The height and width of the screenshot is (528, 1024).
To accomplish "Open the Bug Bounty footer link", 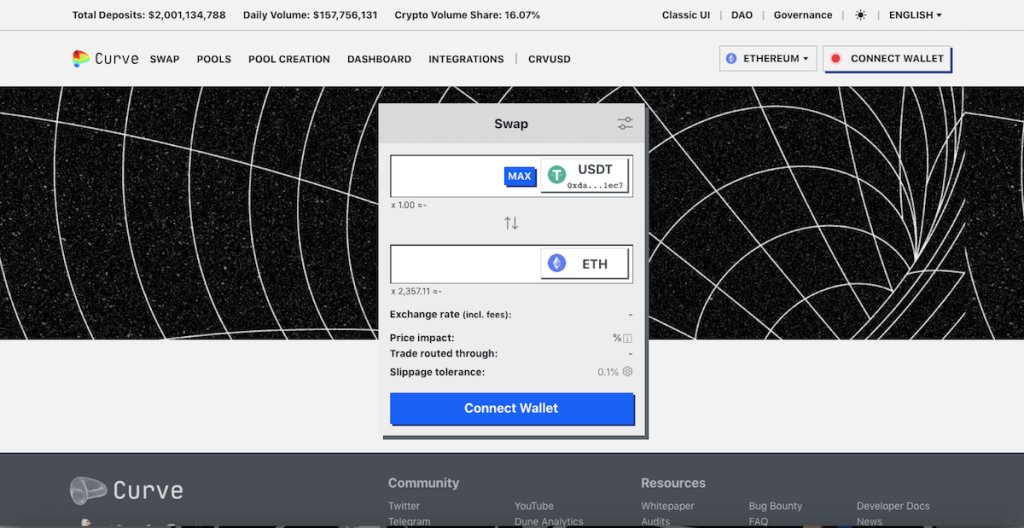I will point(775,506).
